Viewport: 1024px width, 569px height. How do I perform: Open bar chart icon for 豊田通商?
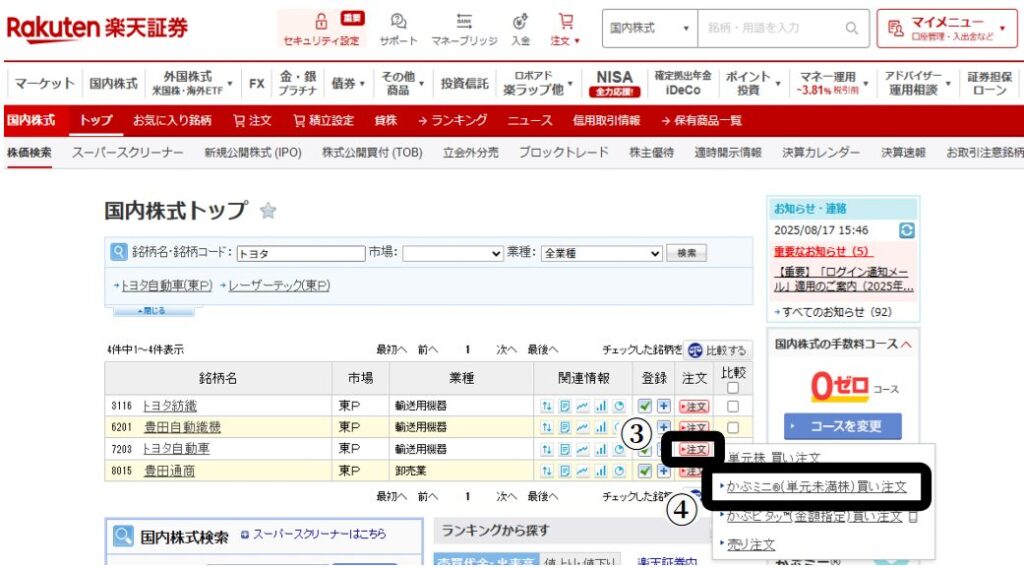point(601,470)
